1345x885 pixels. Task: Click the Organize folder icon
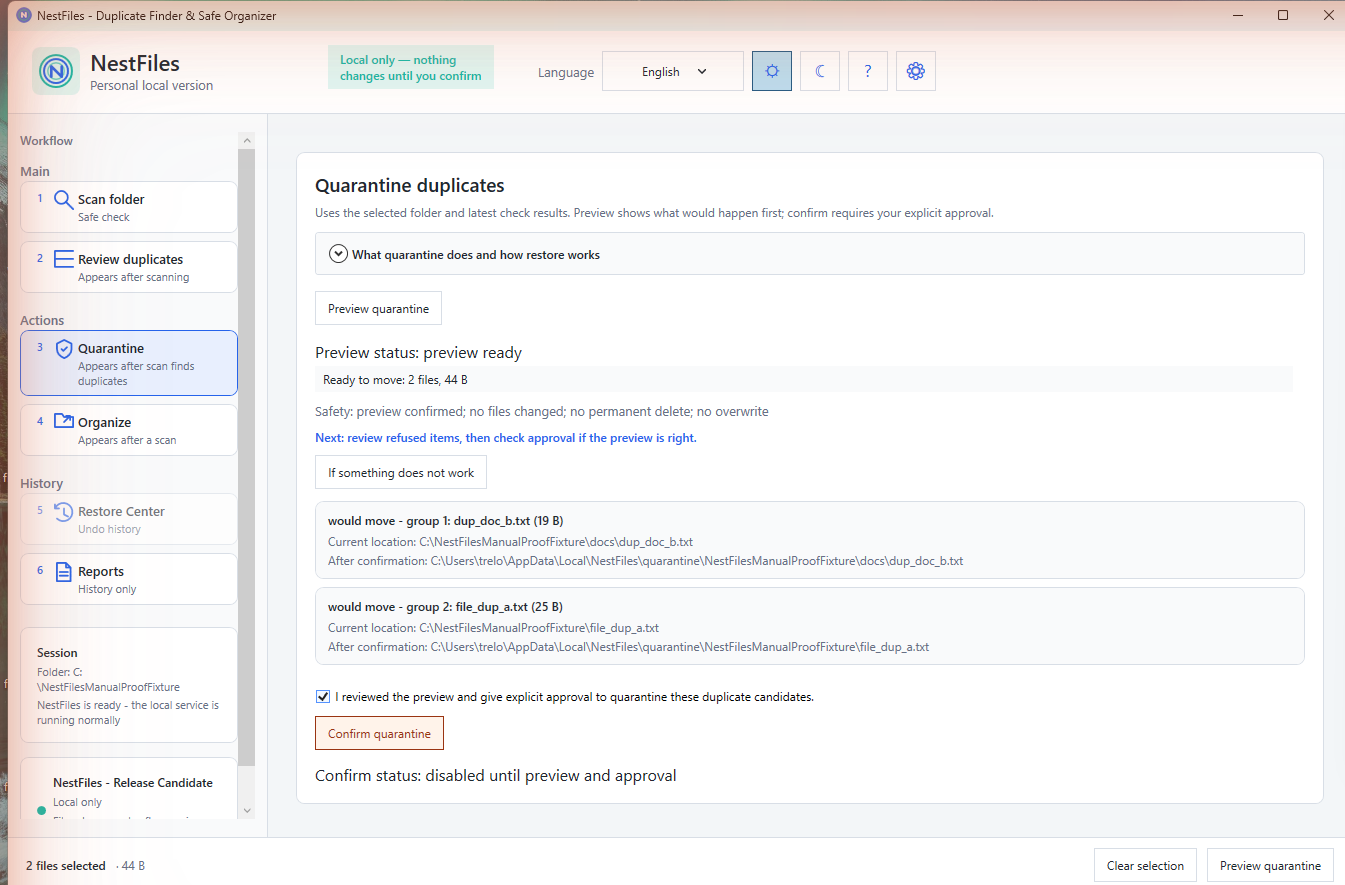click(x=63, y=422)
